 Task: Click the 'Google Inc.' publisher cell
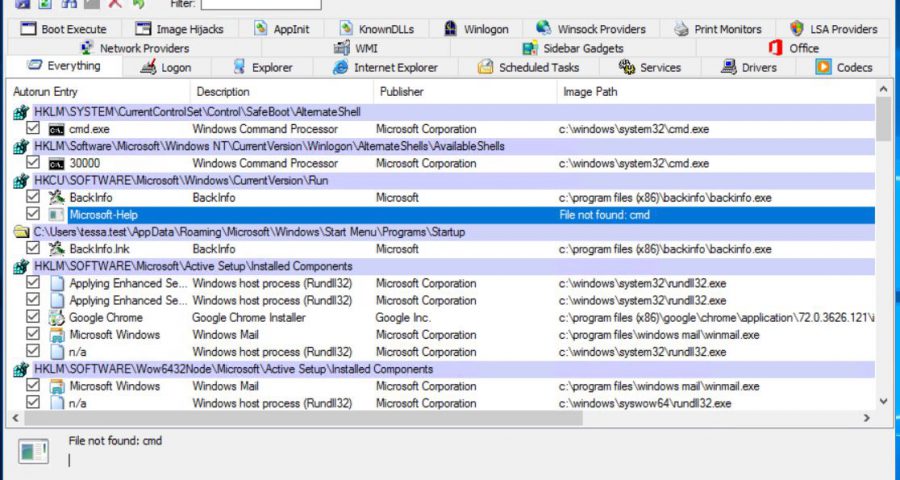point(403,318)
